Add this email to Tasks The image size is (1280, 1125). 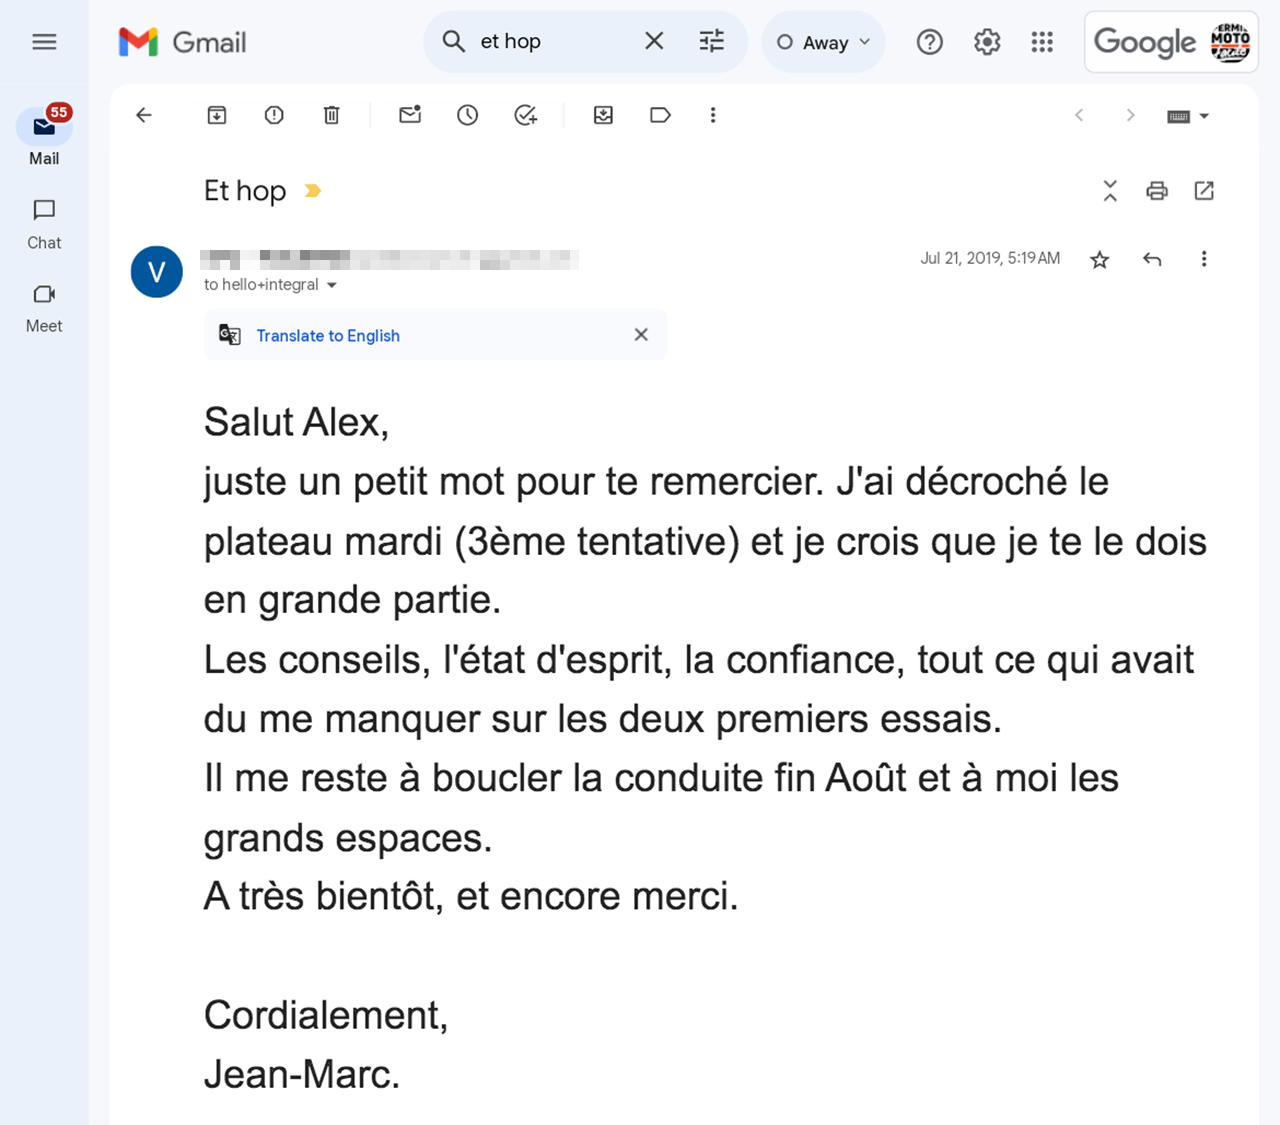point(526,115)
